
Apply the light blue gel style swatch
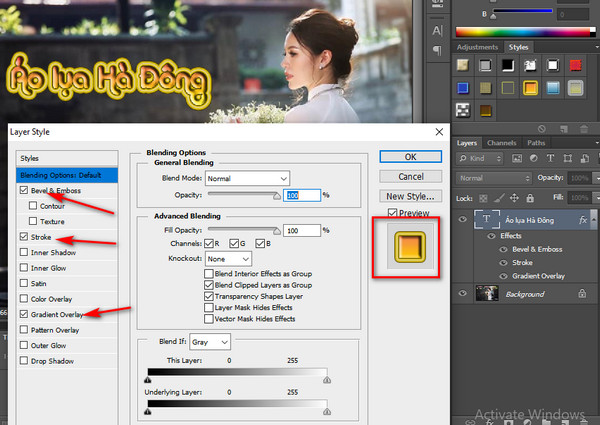[553, 88]
